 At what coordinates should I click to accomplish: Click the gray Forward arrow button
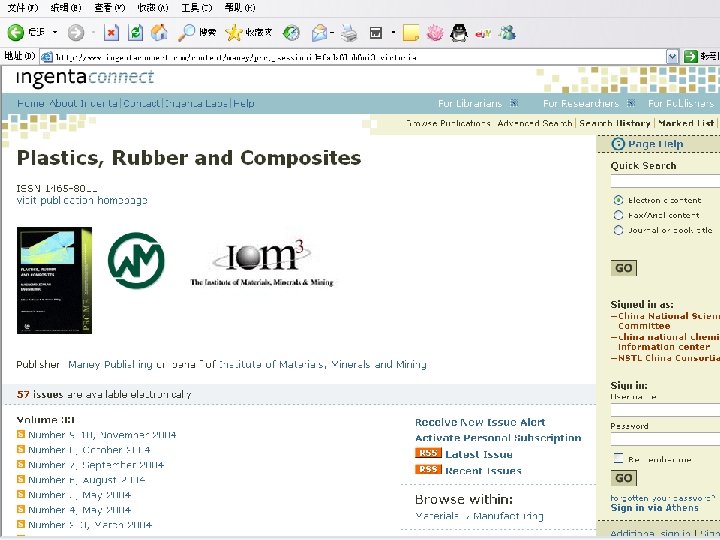click(76, 33)
